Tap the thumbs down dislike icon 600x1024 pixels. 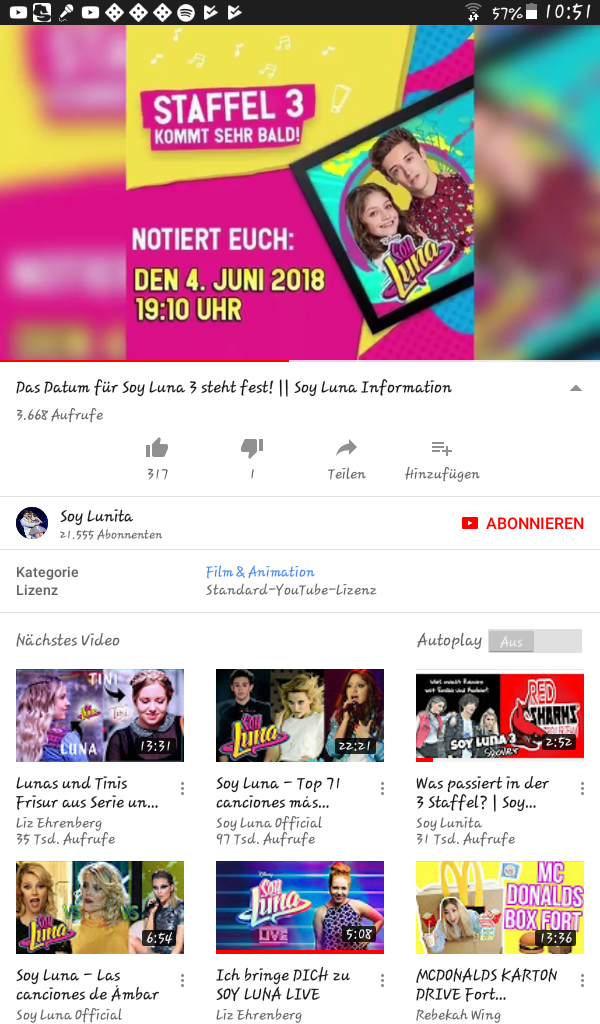[x=252, y=448]
